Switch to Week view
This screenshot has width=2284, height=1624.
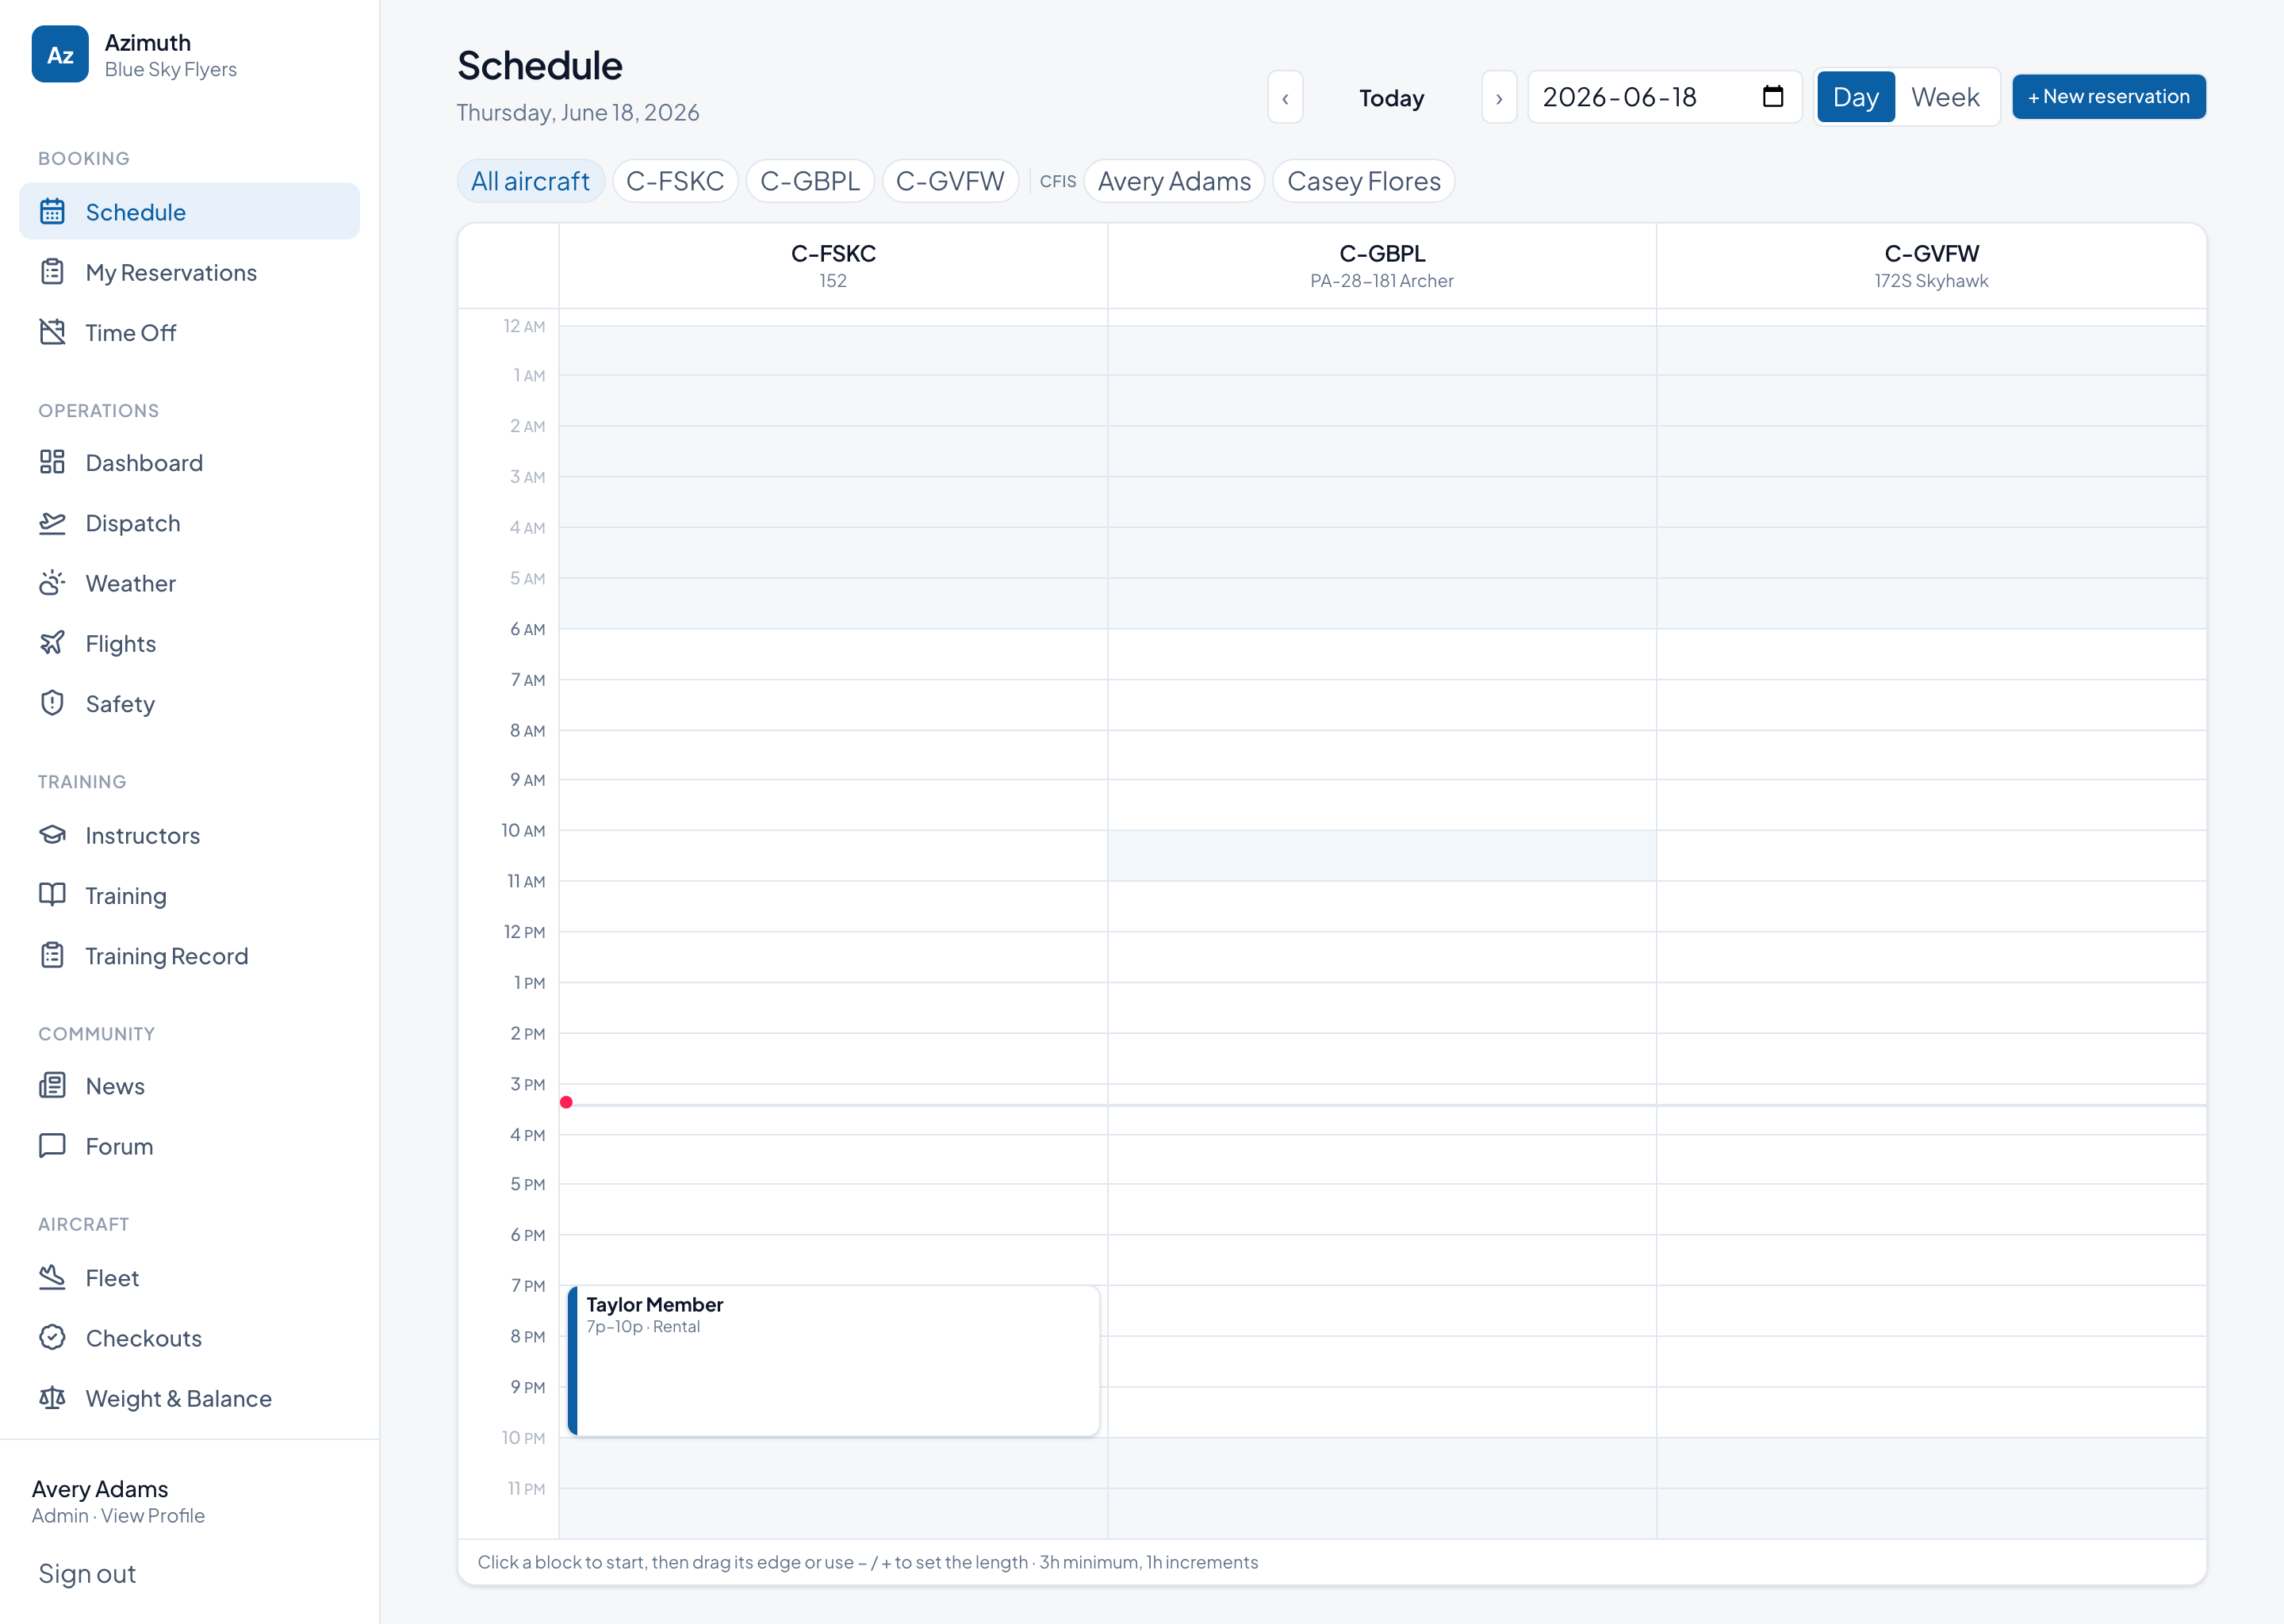[x=1945, y=97]
